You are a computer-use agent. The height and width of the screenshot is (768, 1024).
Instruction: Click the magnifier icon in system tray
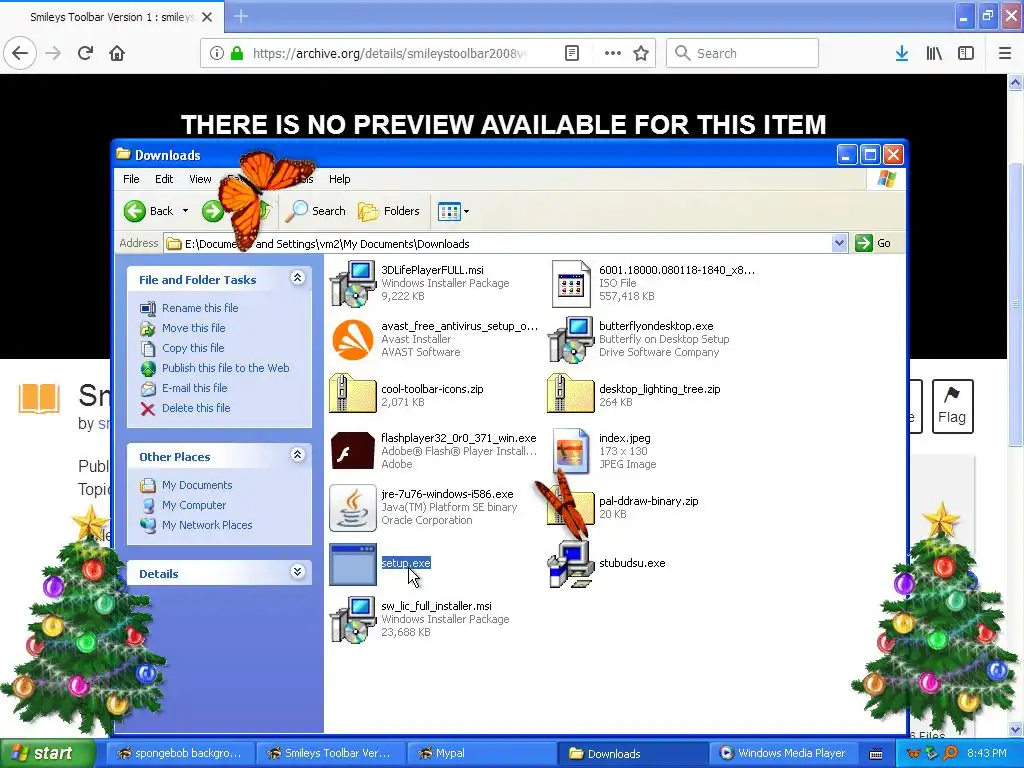pyautogui.click(x=951, y=753)
